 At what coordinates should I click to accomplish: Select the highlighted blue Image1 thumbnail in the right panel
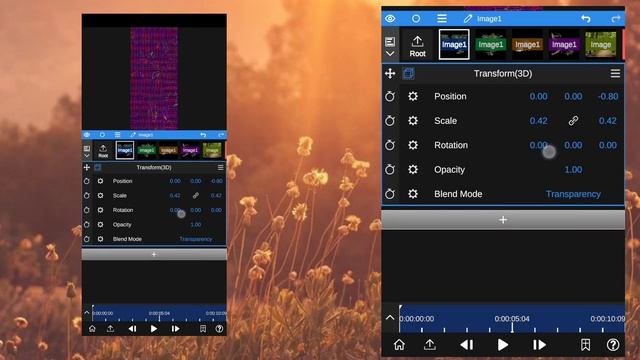tap(454, 44)
